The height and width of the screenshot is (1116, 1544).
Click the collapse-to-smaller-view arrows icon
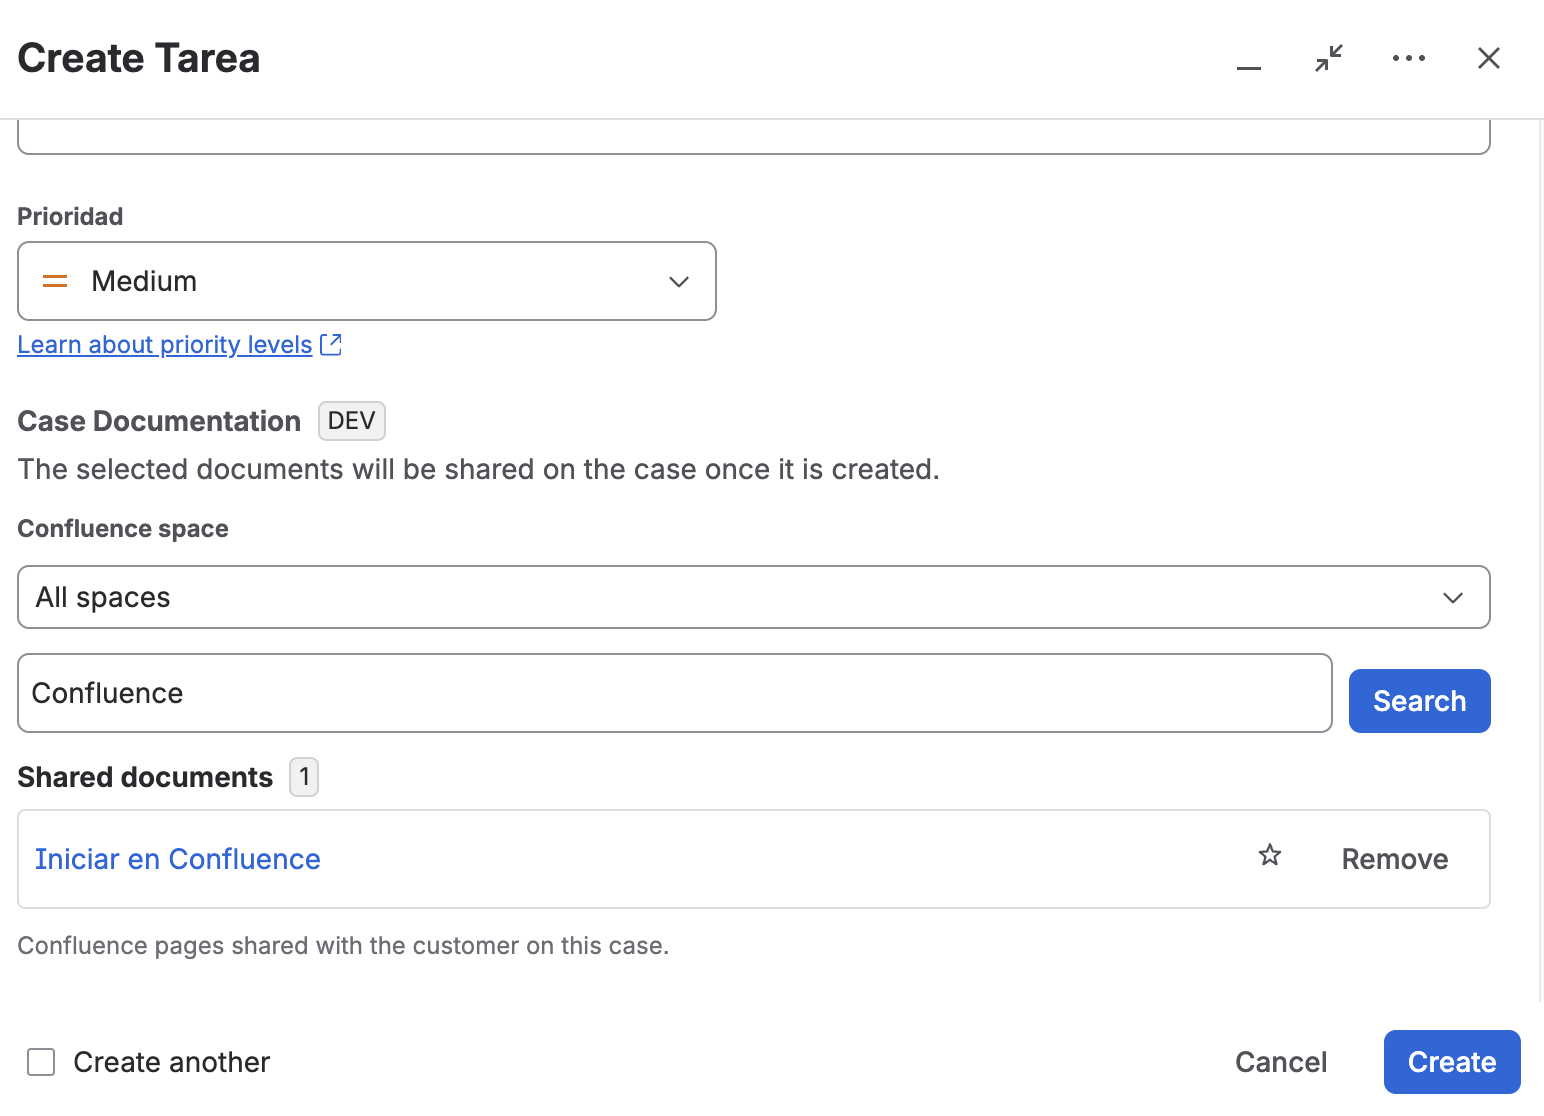pos(1329,59)
